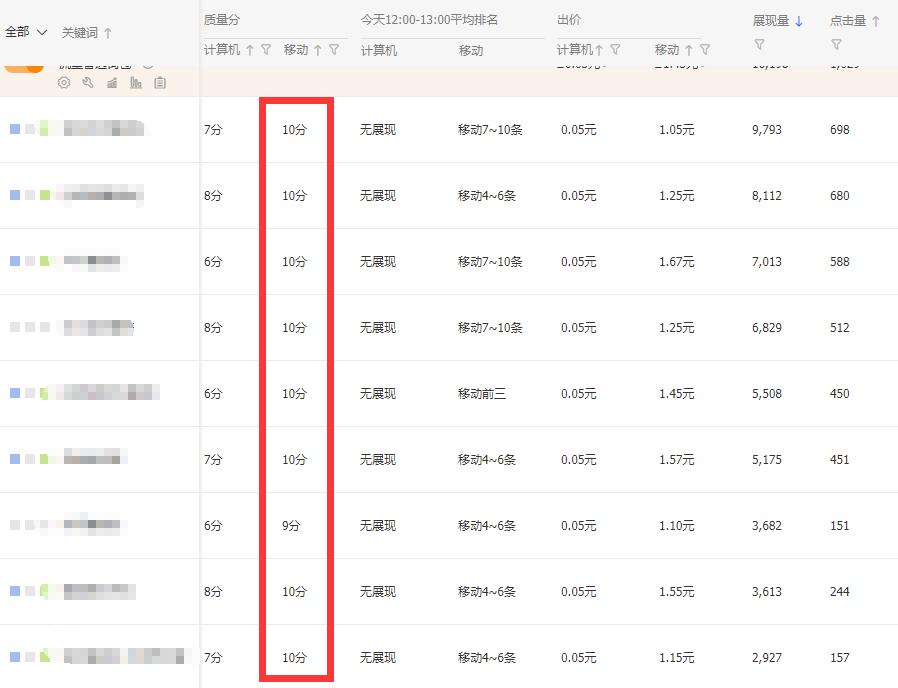Open the 移动 bid filter funnel under 出价
This screenshot has width=898, height=688.
tap(704, 48)
